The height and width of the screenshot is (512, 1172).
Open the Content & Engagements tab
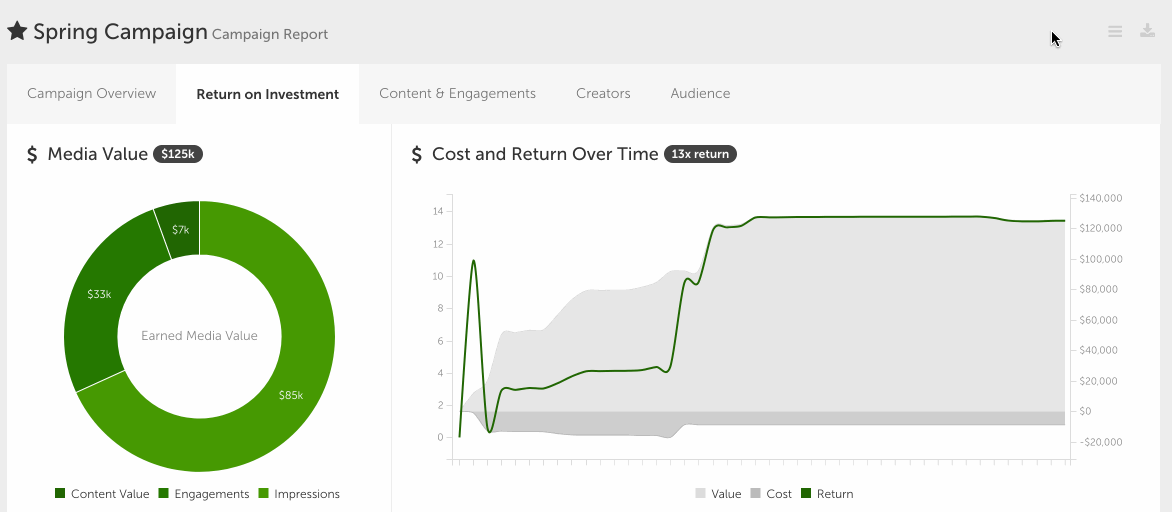(x=457, y=94)
